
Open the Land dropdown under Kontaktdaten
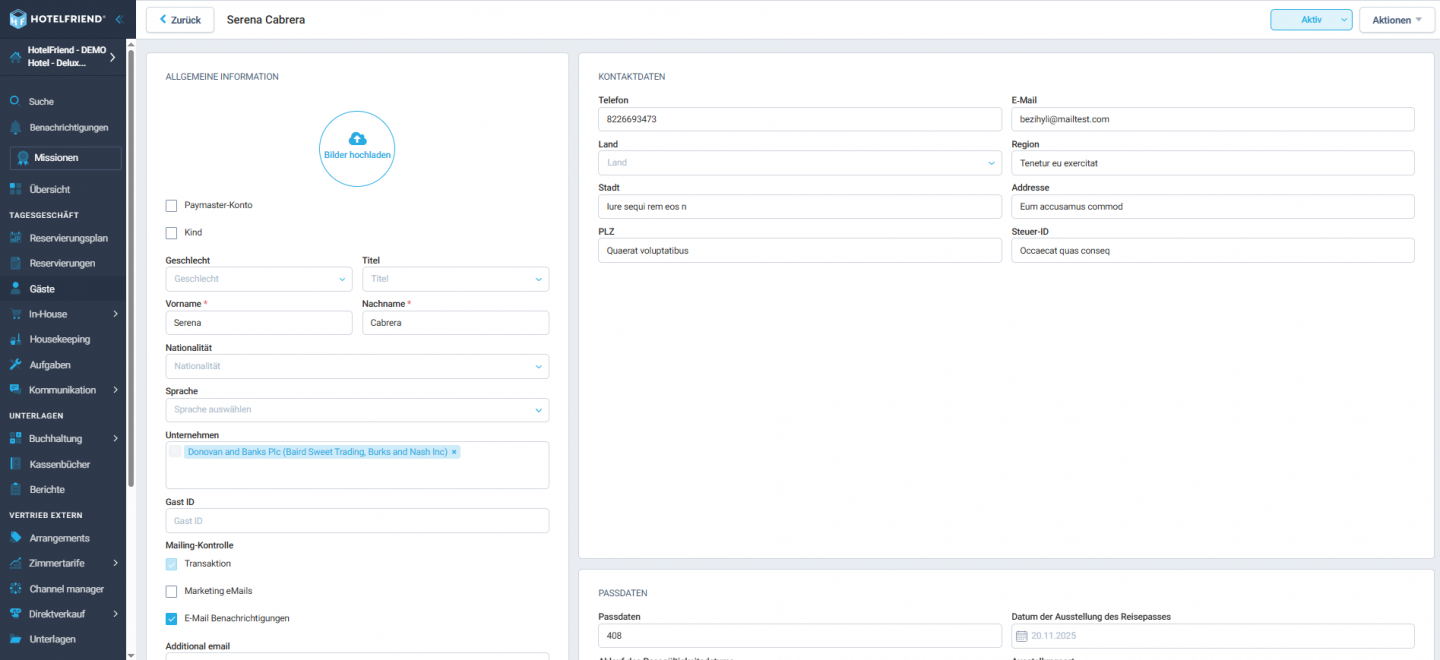(799, 162)
